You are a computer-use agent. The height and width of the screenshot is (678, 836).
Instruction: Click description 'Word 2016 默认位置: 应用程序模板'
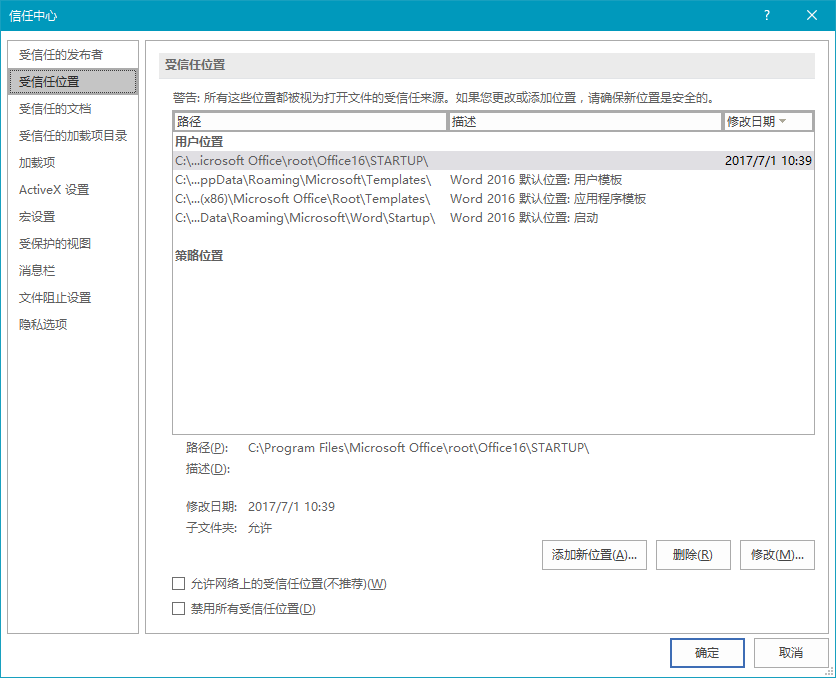(x=548, y=199)
